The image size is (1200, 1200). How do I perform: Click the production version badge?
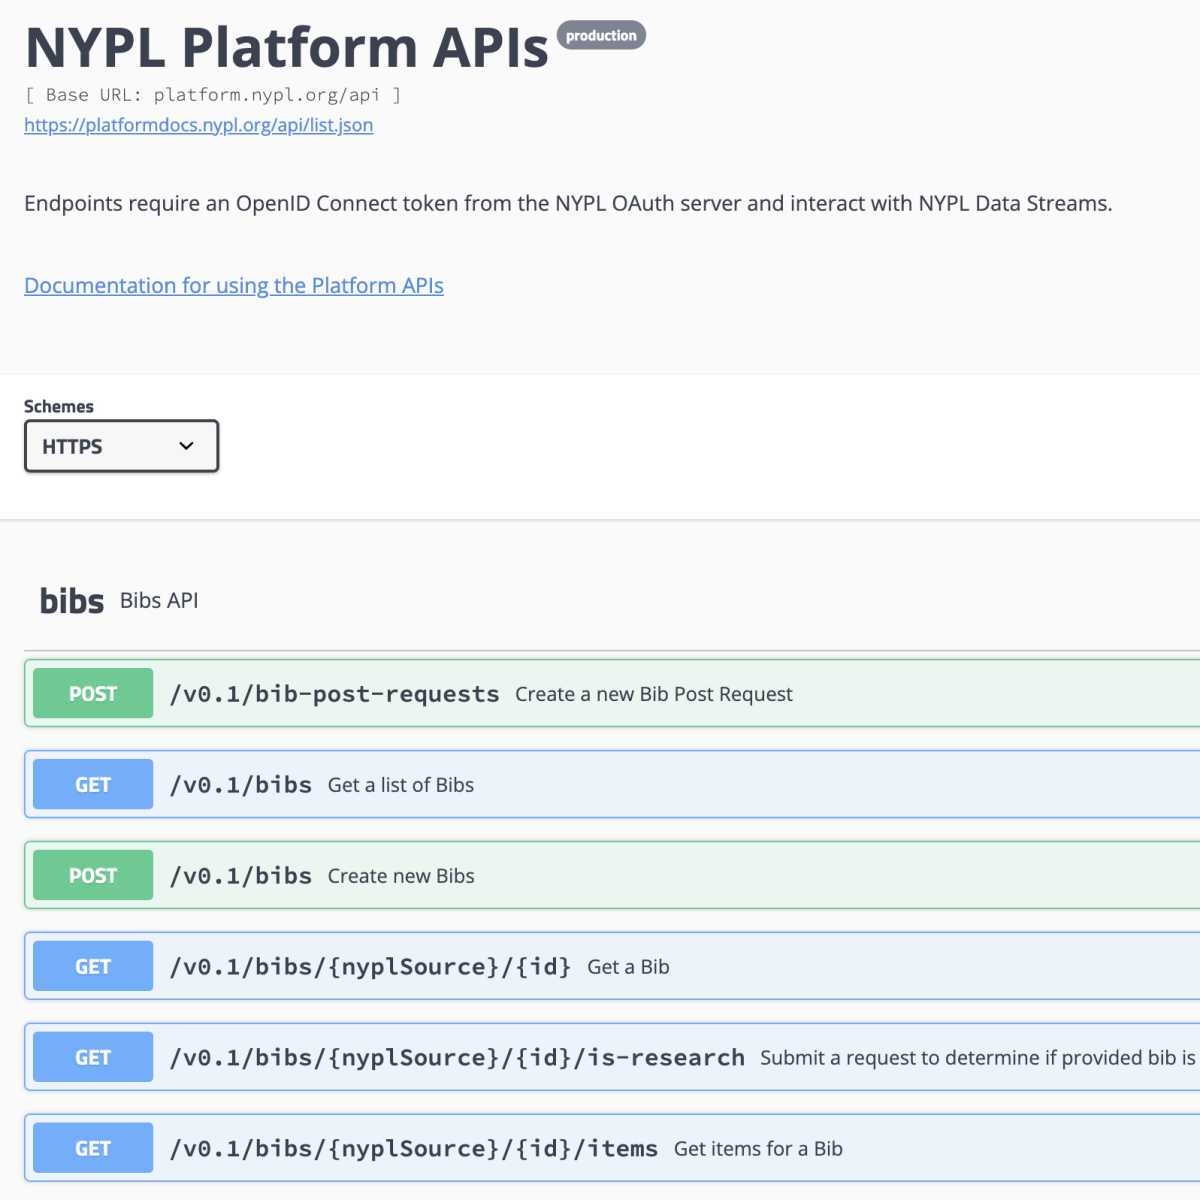[601, 36]
